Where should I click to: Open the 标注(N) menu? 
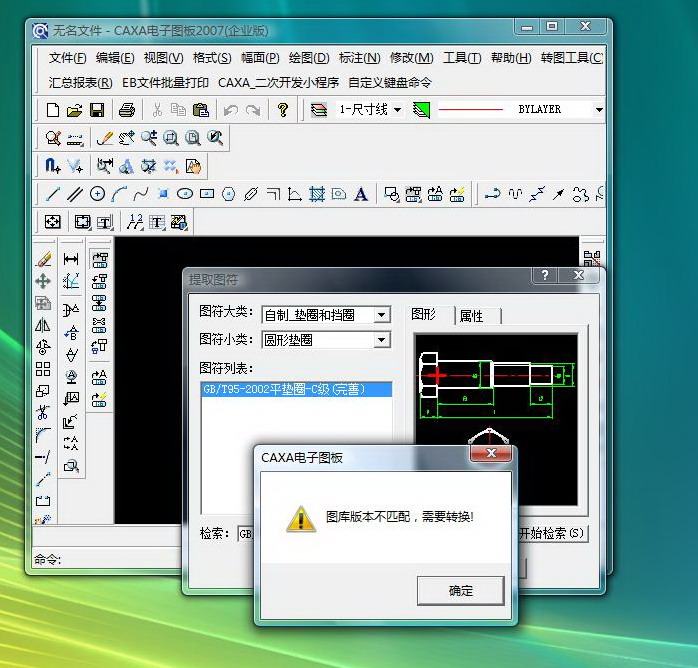click(x=359, y=58)
